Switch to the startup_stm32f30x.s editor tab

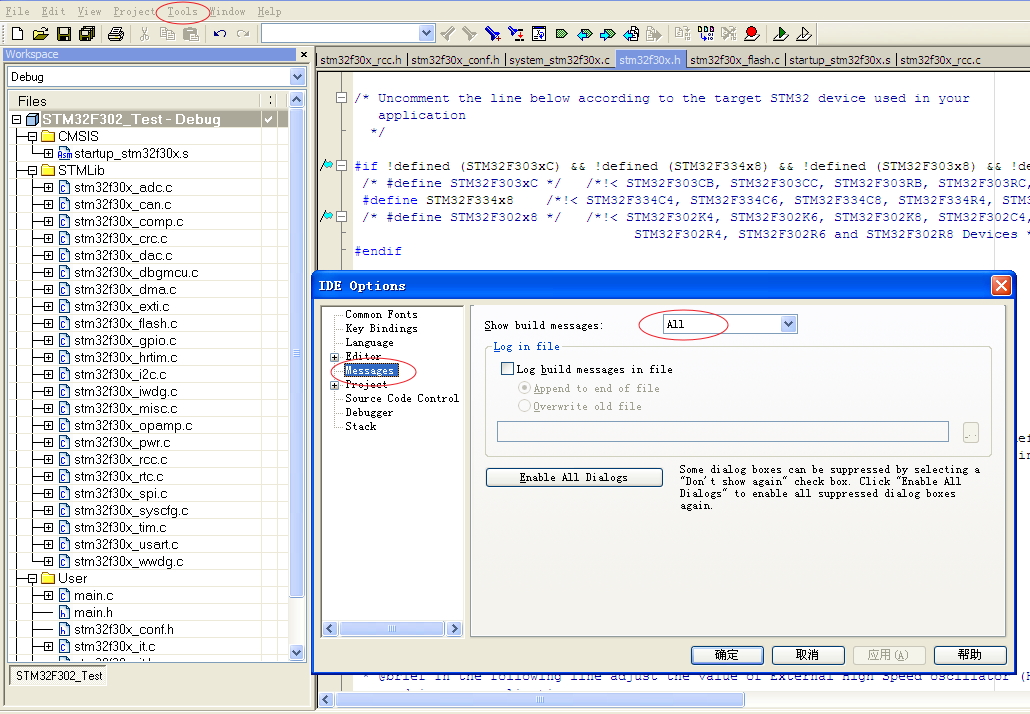(840, 60)
